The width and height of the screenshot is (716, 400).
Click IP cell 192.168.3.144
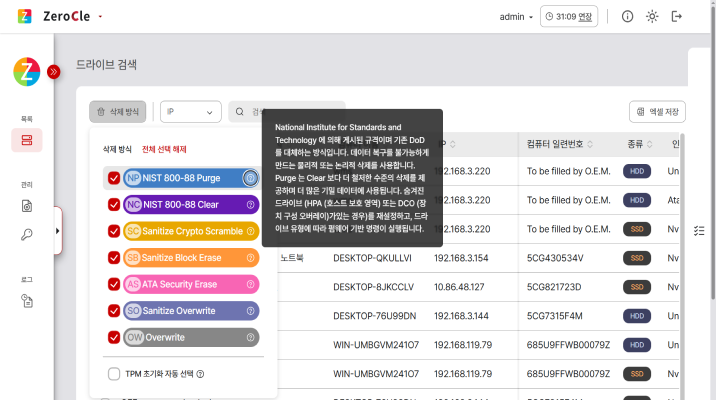(461, 316)
